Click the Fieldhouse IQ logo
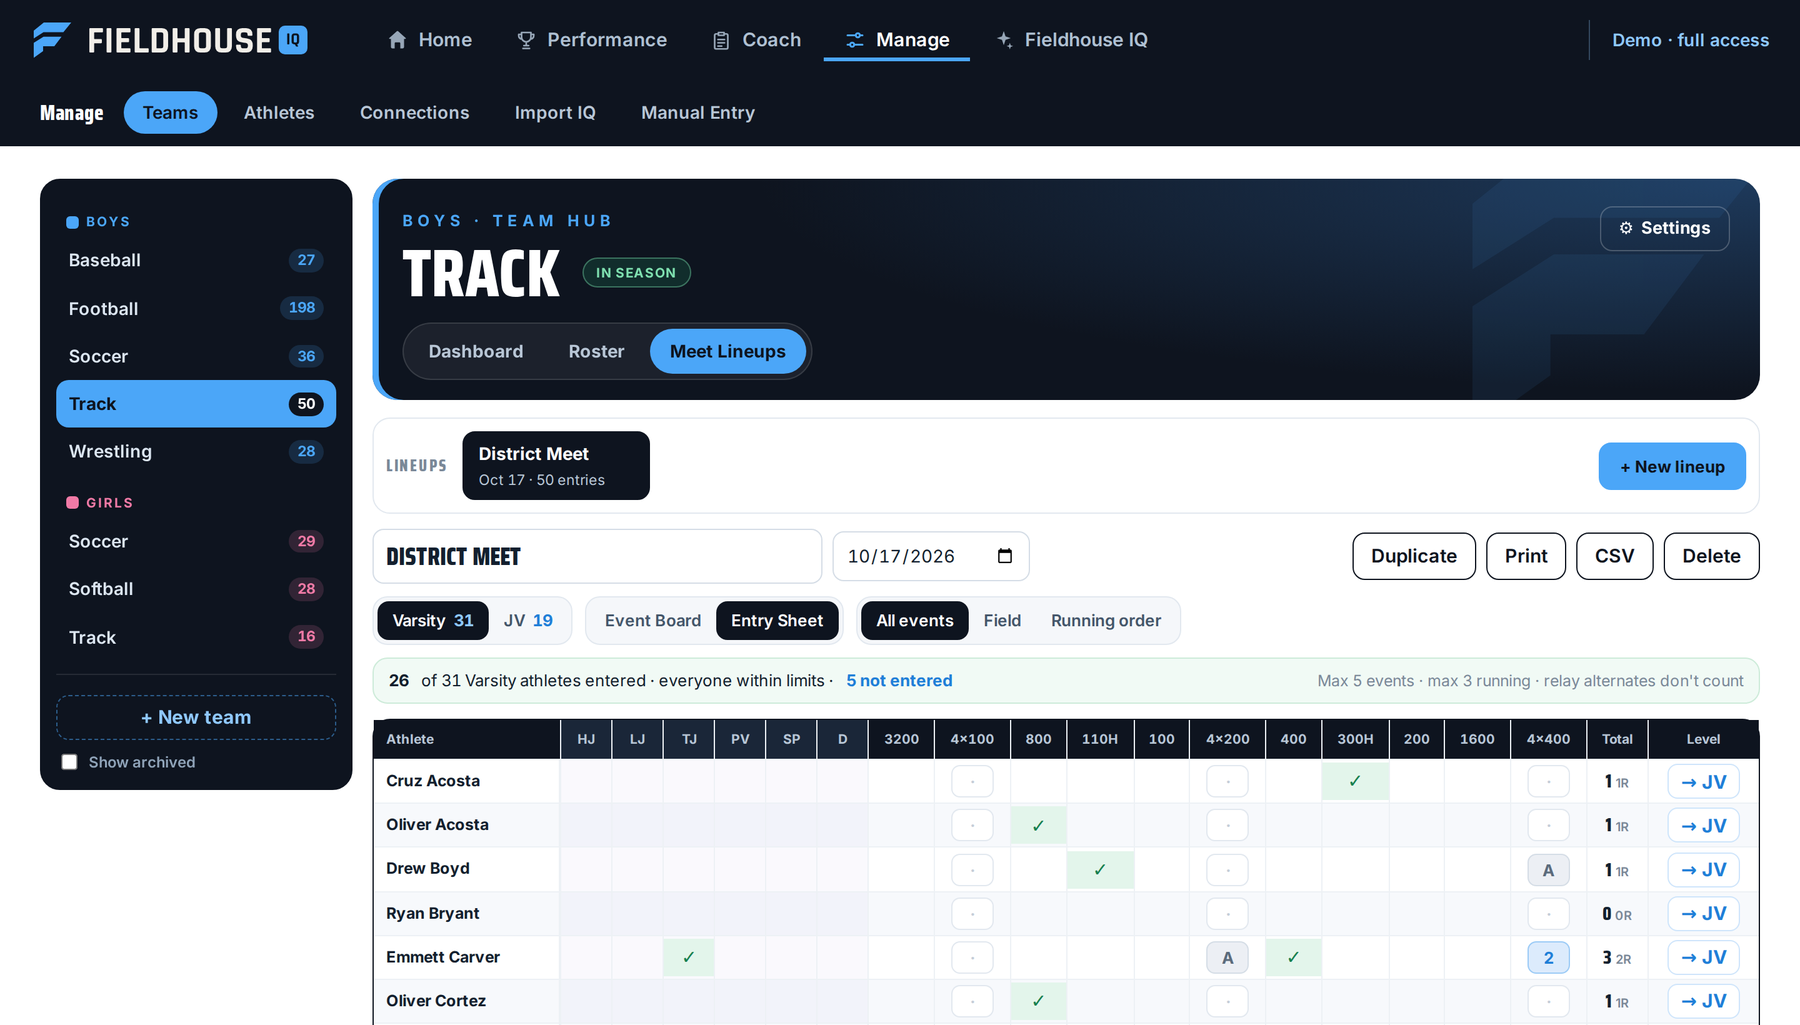1800x1025 pixels. [169, 40]
